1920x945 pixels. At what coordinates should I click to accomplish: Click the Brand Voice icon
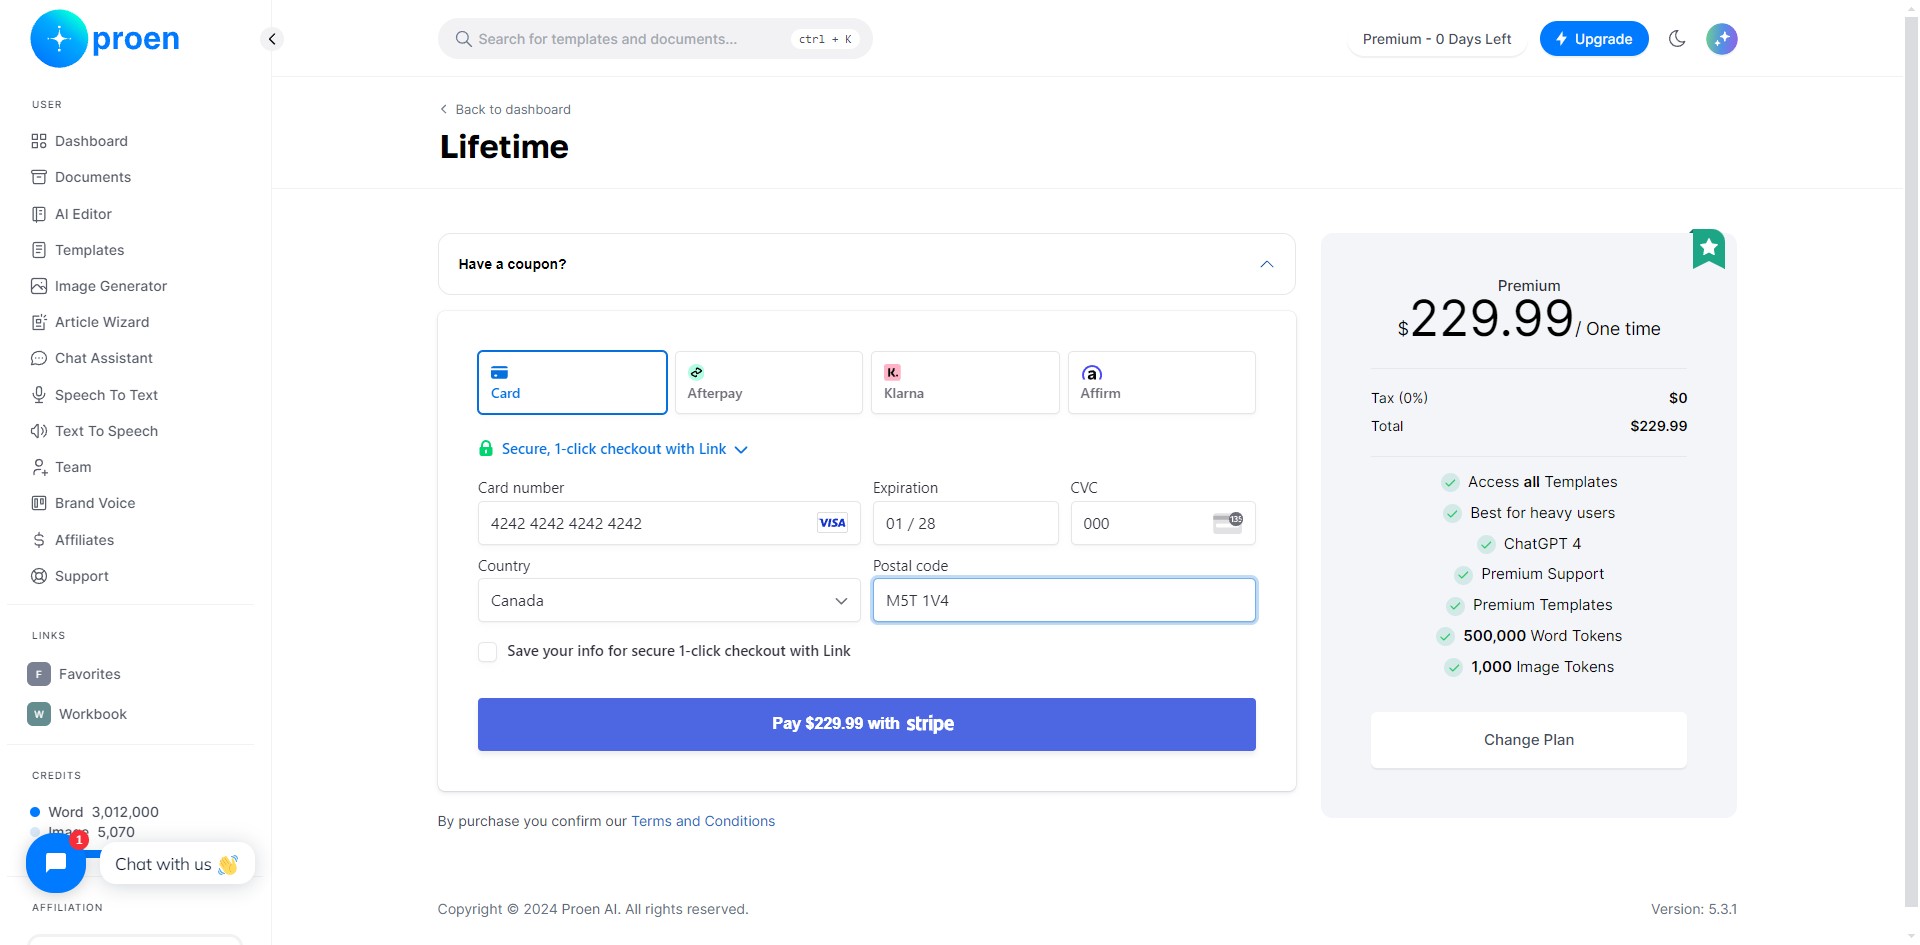[x=39, y=503]
